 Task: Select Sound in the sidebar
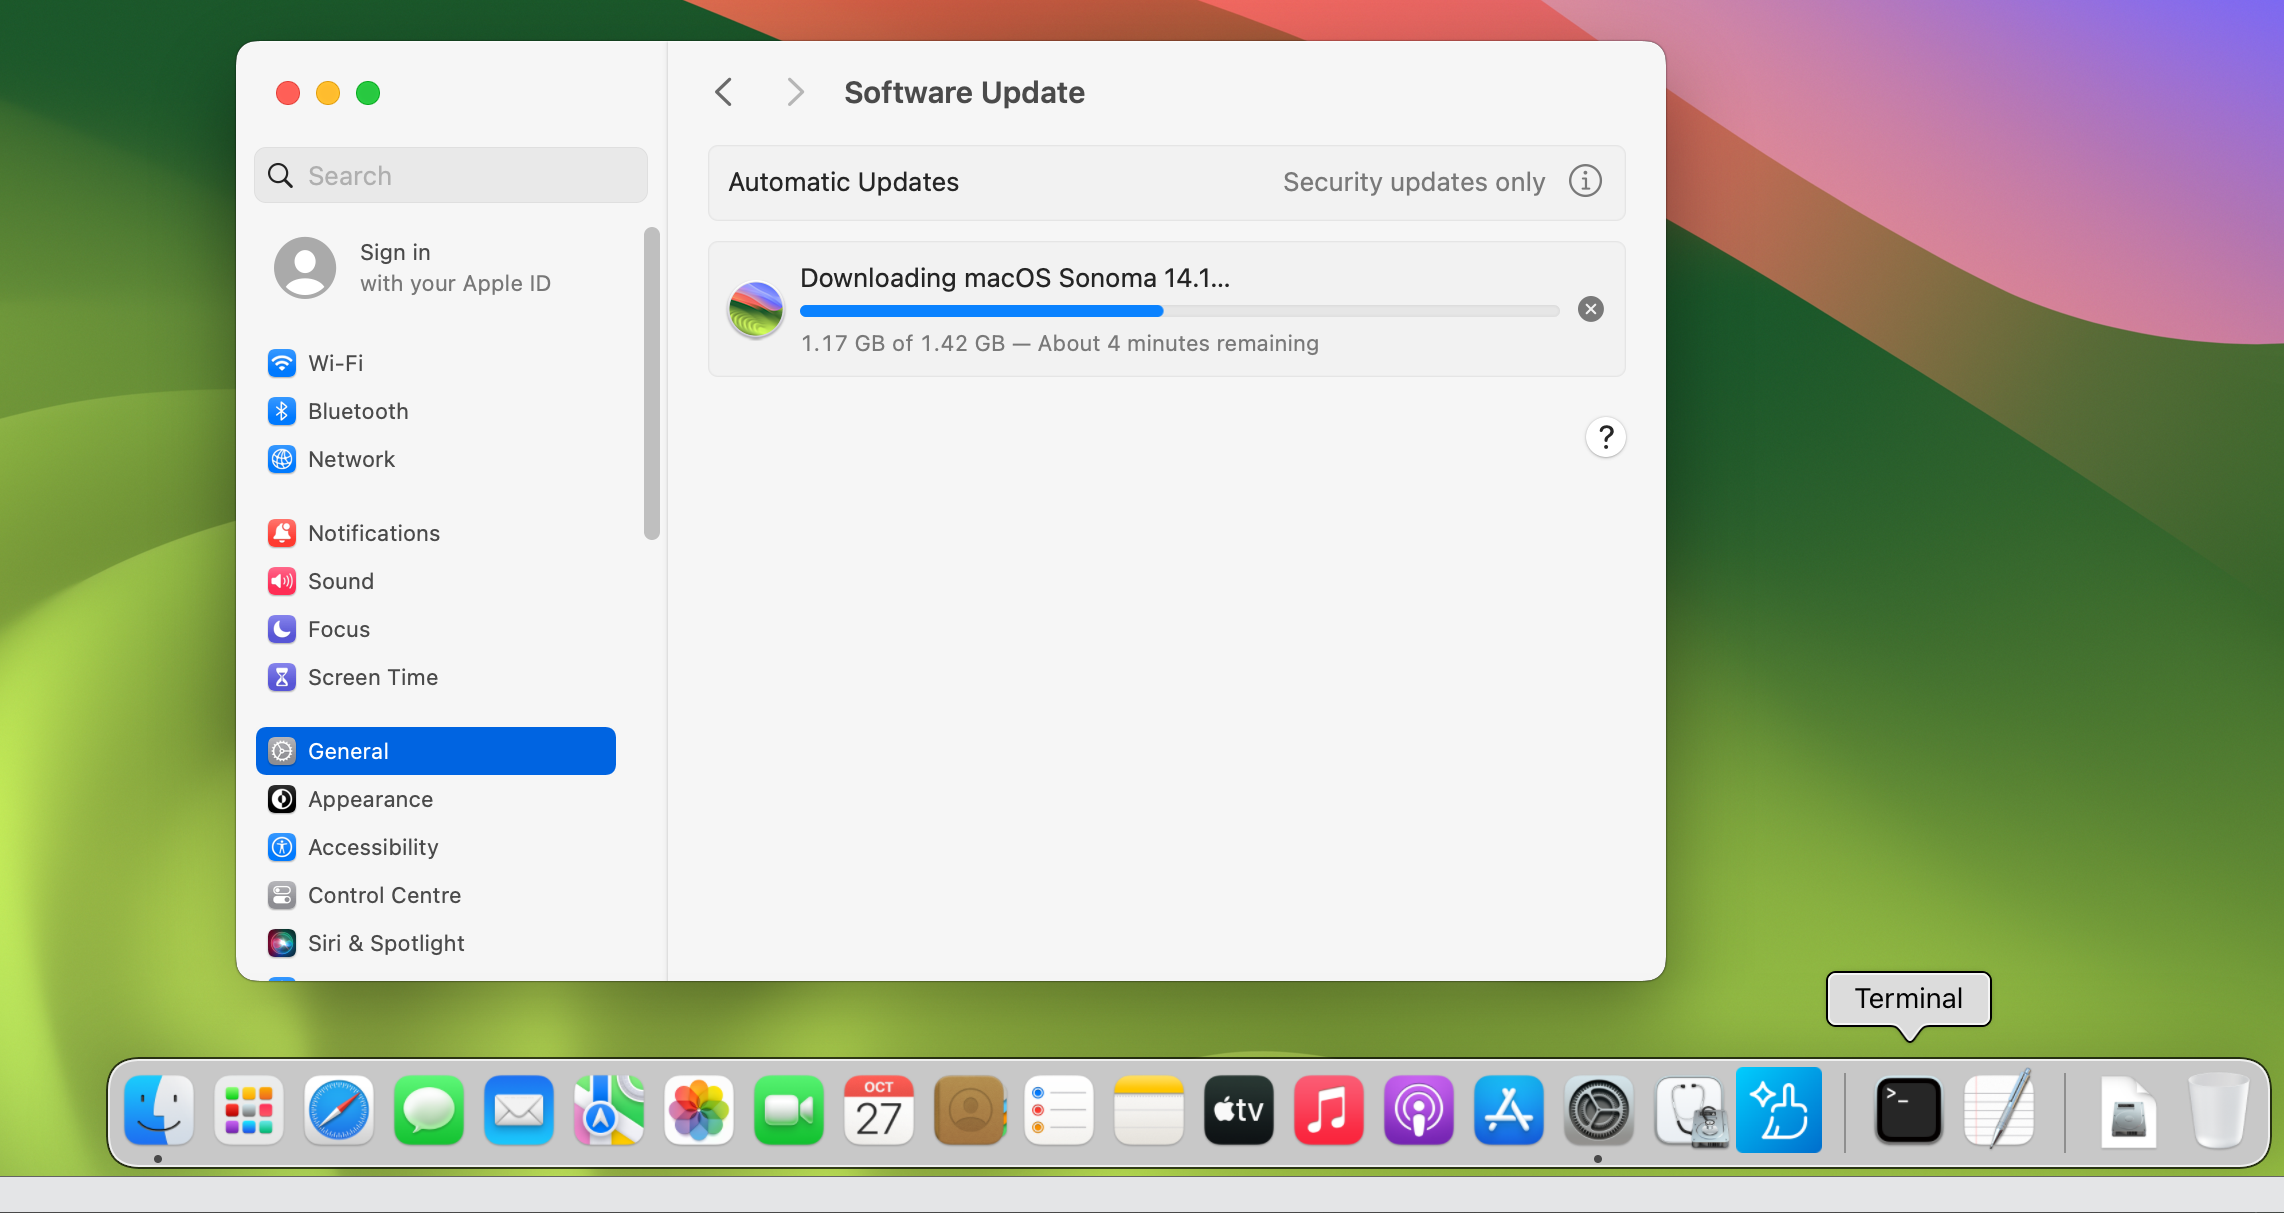pyautogui.click(x=435, y=581)
